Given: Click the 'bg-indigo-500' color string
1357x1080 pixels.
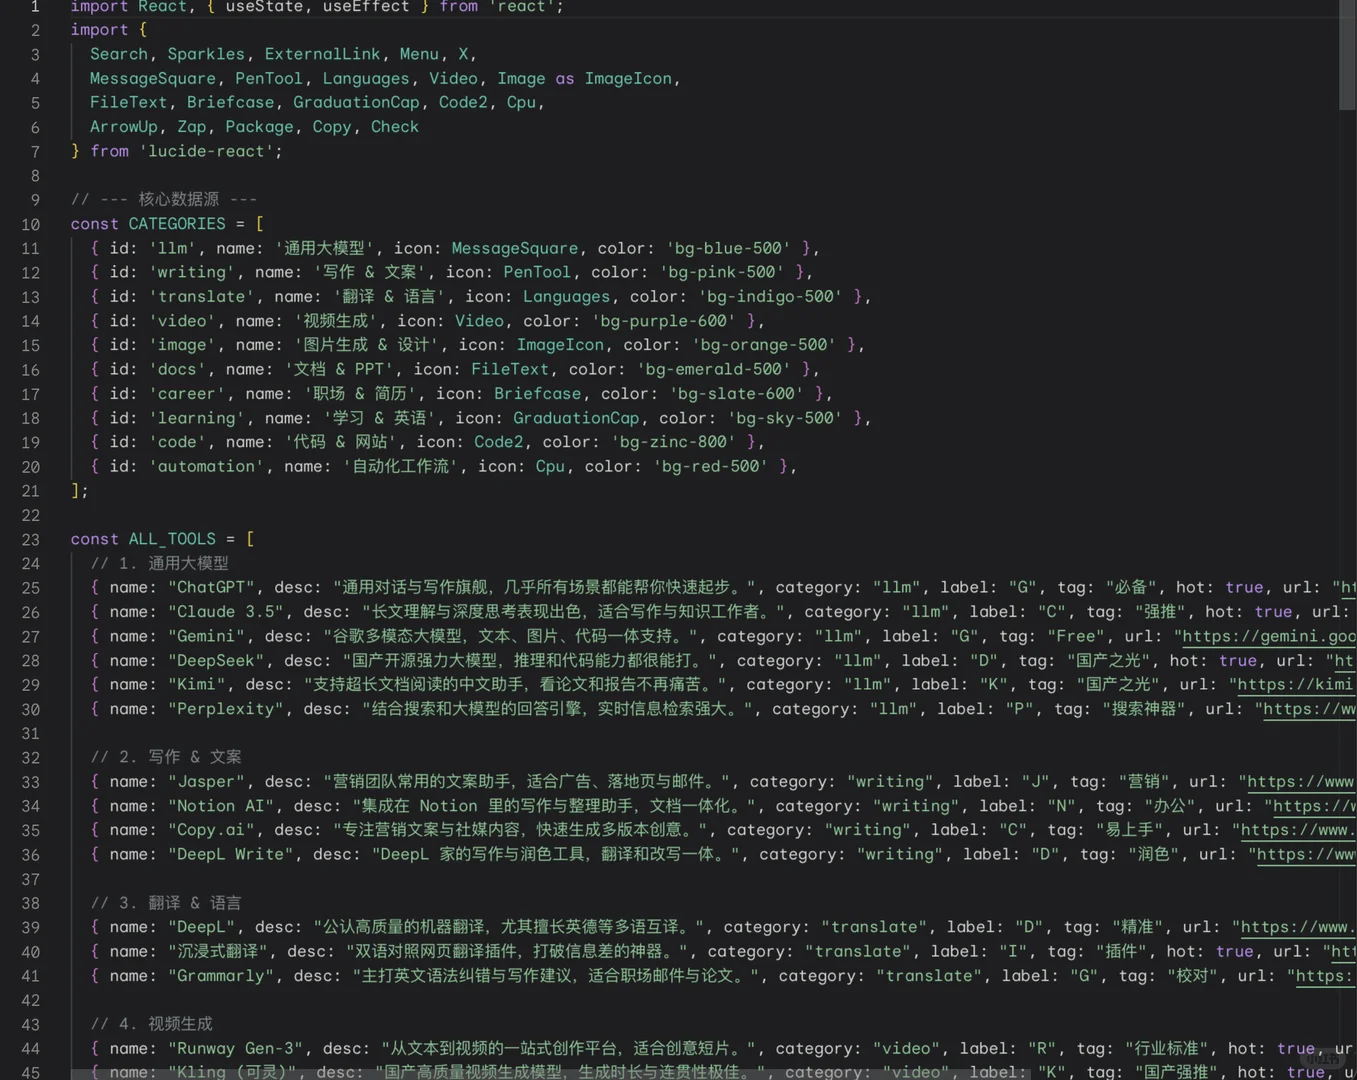Looking at the screenshot, I should click(x=771, y=297).
